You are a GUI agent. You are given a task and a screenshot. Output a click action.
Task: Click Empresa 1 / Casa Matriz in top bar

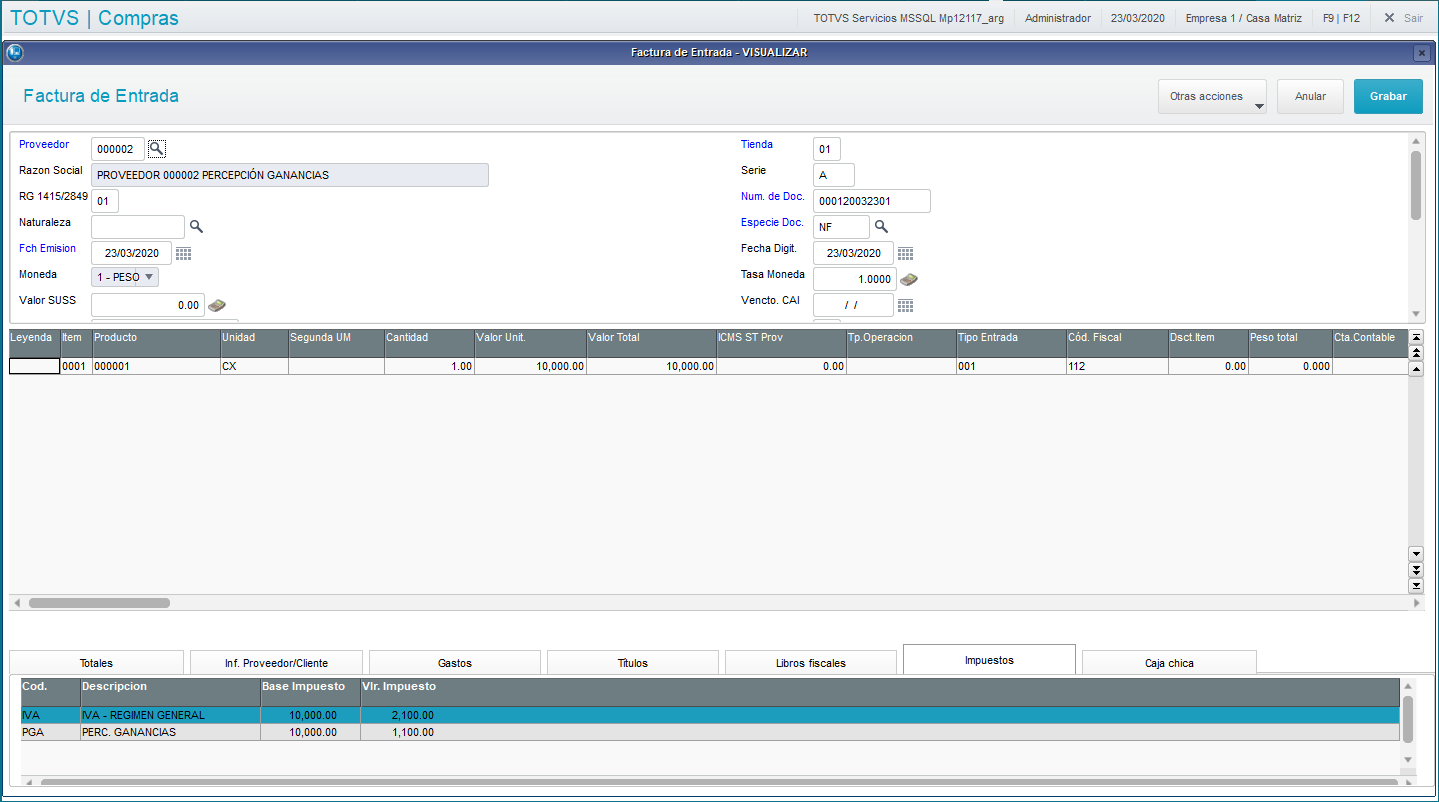coord(1243,18)
